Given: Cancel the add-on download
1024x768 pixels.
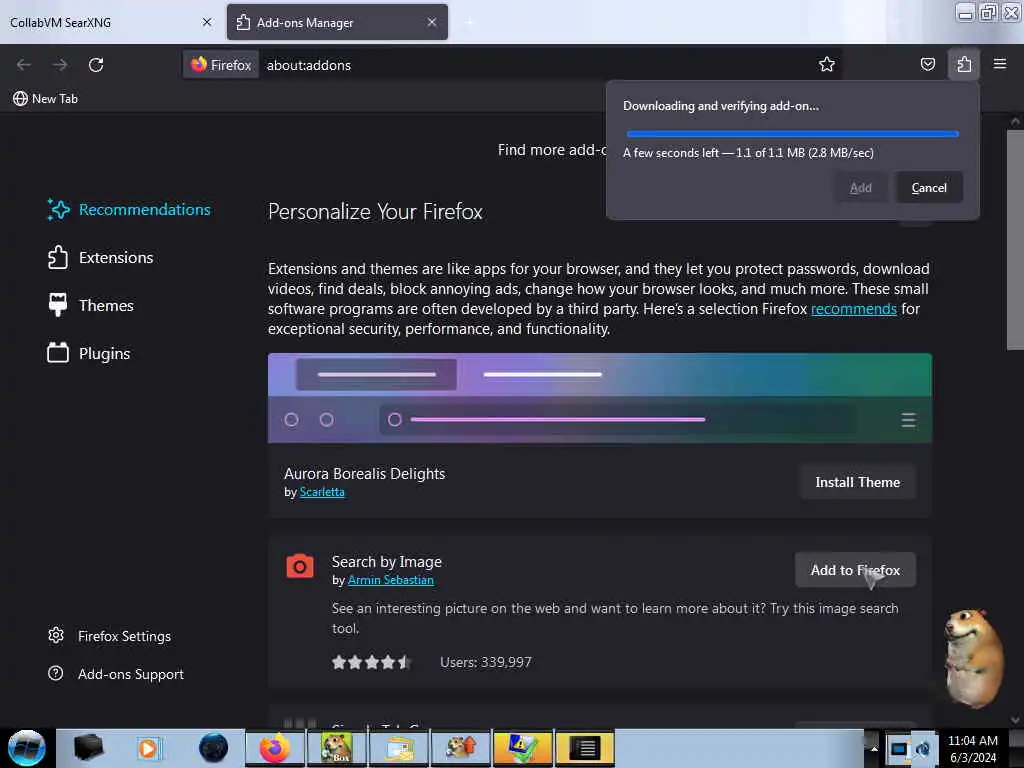Looking at the screenshot, I should point(929,187).
